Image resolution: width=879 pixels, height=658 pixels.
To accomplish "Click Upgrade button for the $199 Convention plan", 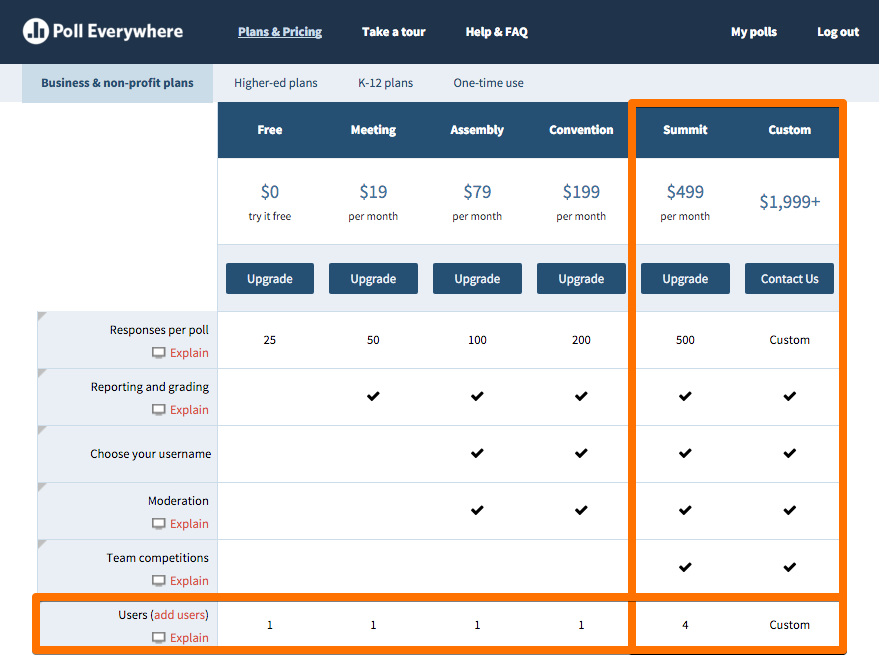I will 581,279.
